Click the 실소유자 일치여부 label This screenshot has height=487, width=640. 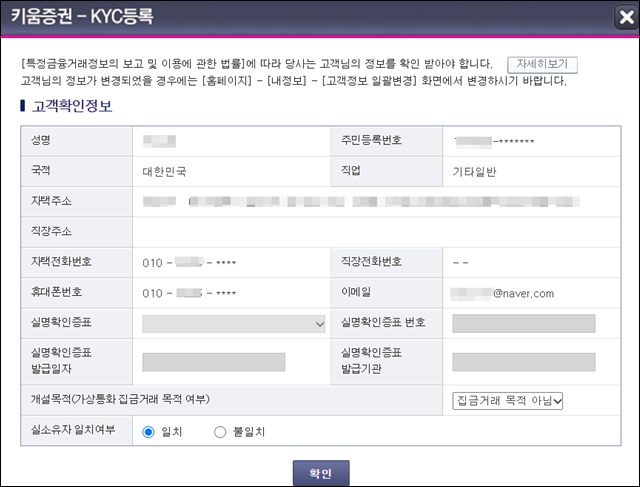tap(73, 430)
